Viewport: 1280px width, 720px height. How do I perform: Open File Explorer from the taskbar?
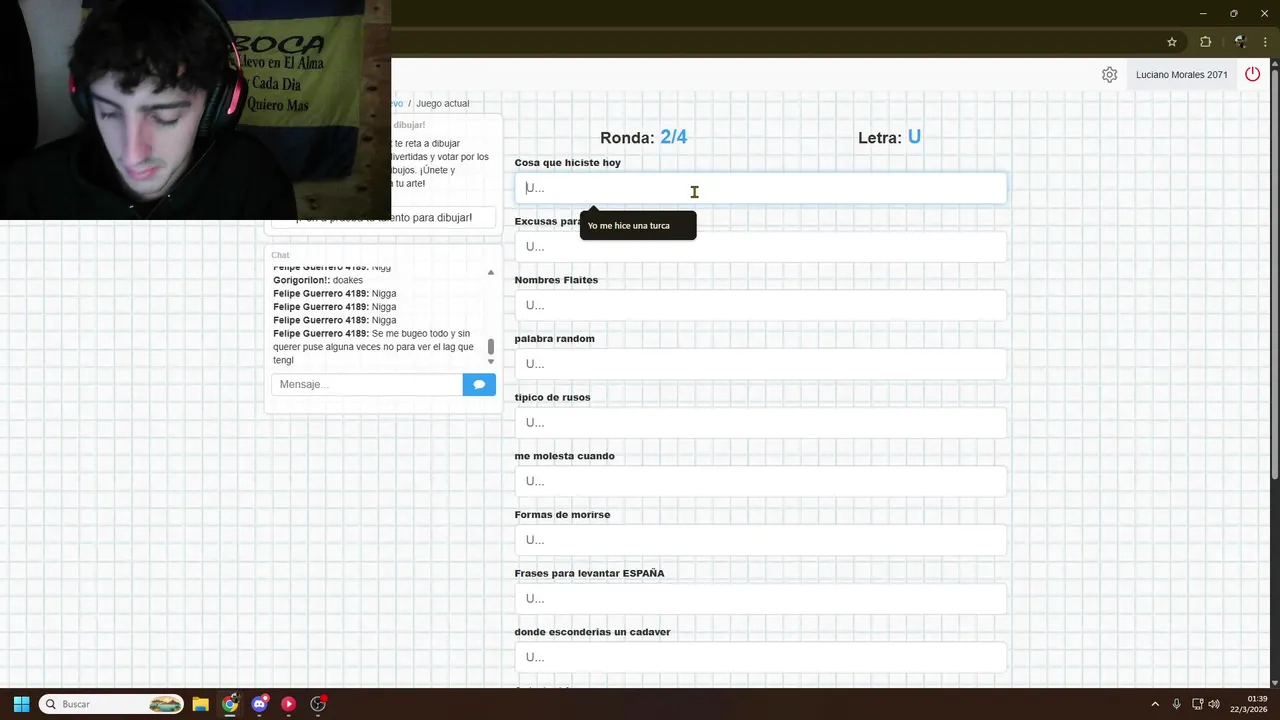click(200, 704)
